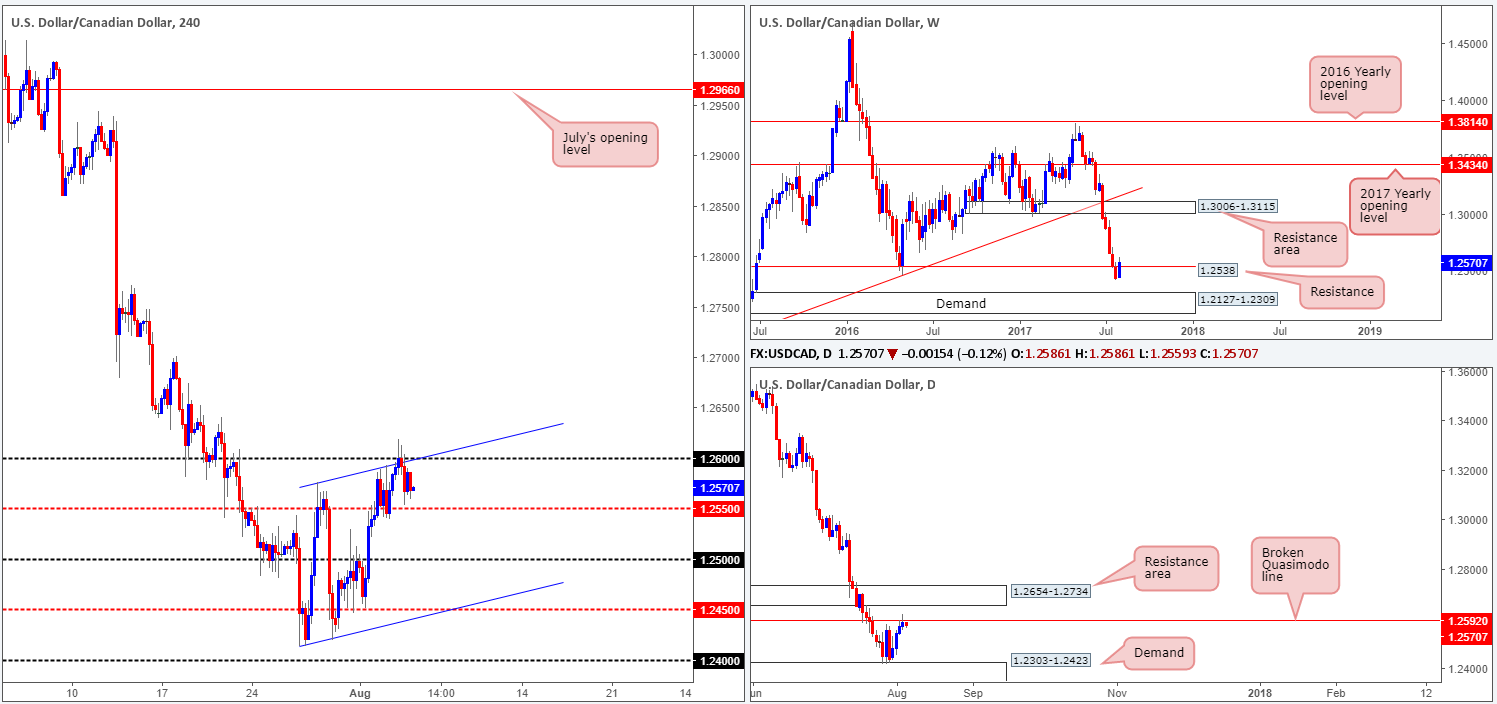The width and height of the screenshot is (1497, 704).
Task: Select the weekly Resistance callout near 1.2538
Action: 1341,292
